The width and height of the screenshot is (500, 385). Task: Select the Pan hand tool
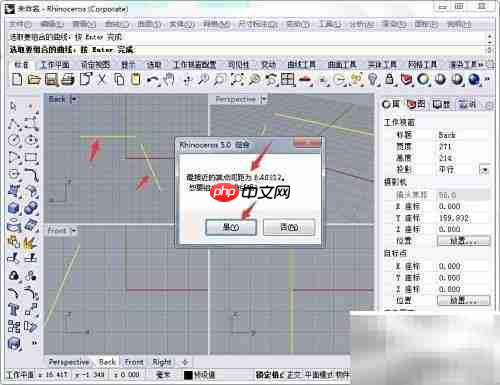pos(169,80)
